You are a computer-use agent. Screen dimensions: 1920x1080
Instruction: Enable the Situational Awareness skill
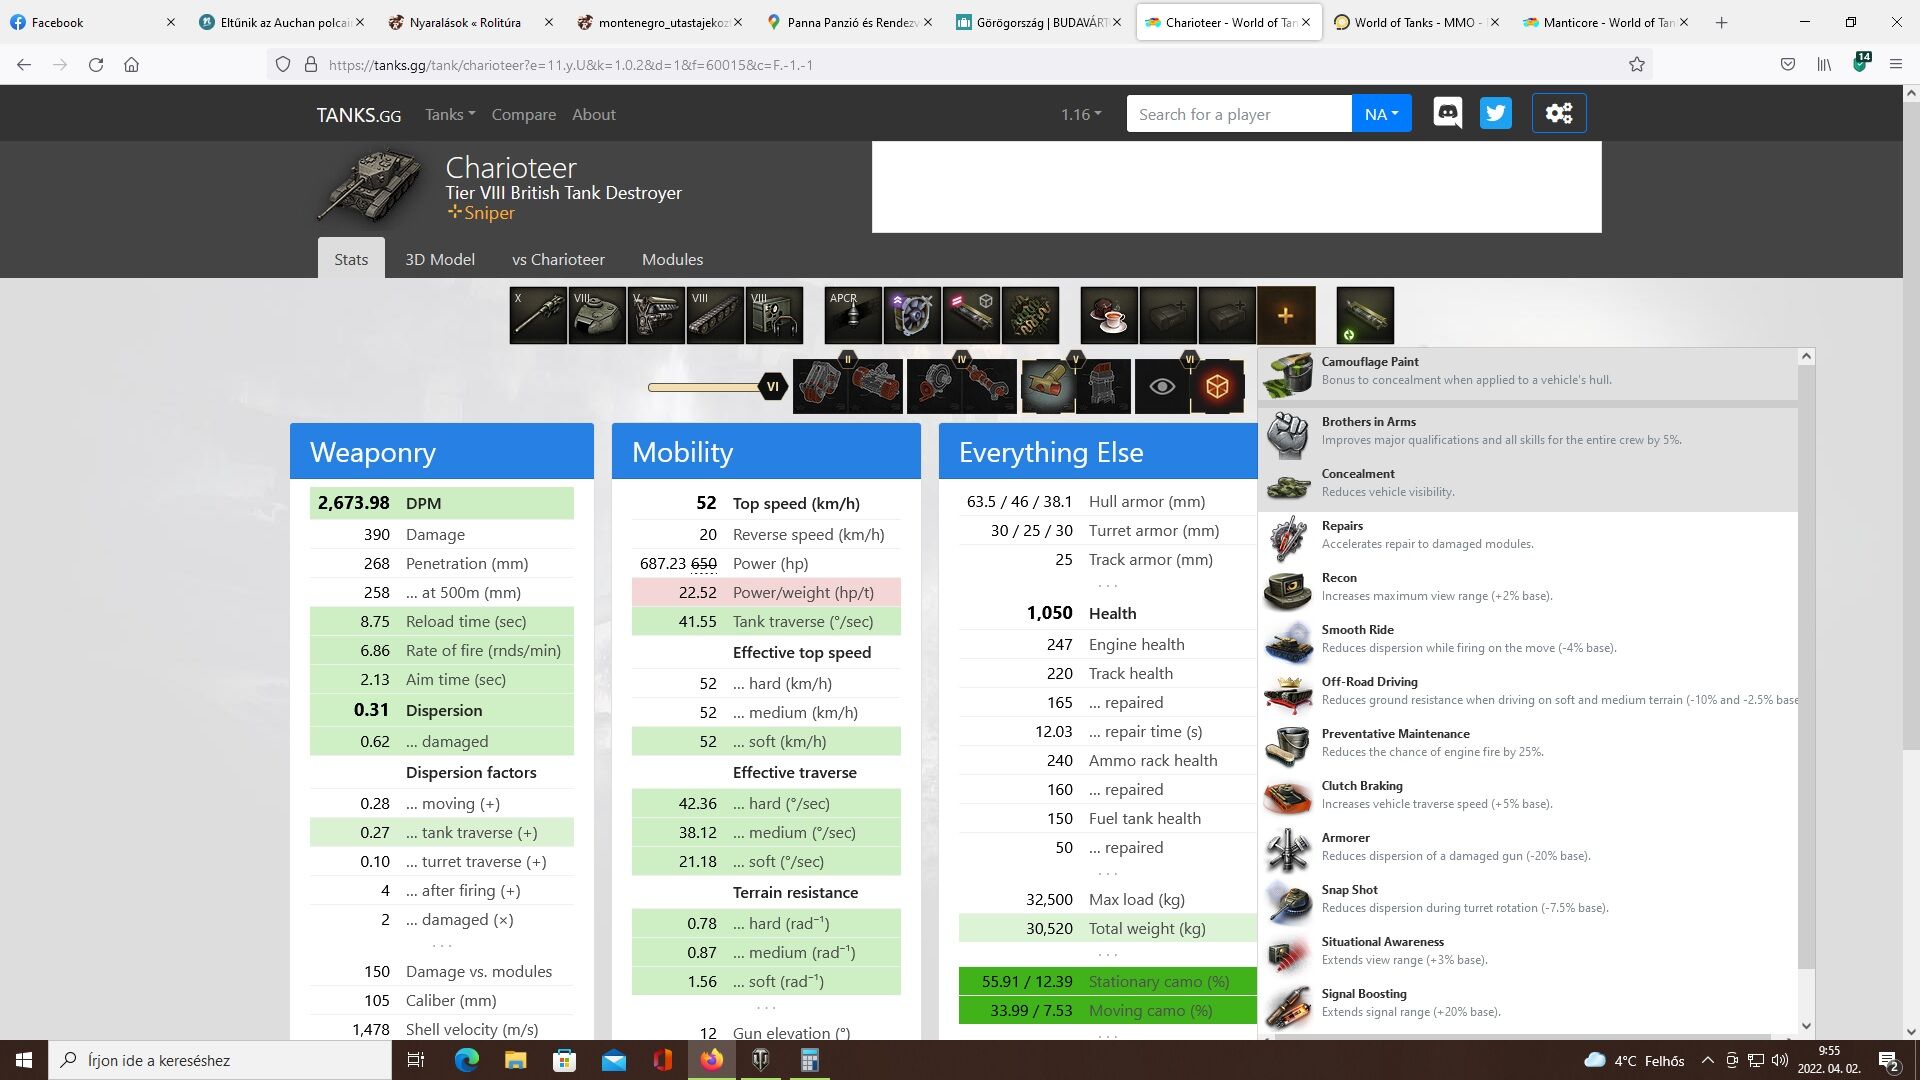click(1528, 954)
